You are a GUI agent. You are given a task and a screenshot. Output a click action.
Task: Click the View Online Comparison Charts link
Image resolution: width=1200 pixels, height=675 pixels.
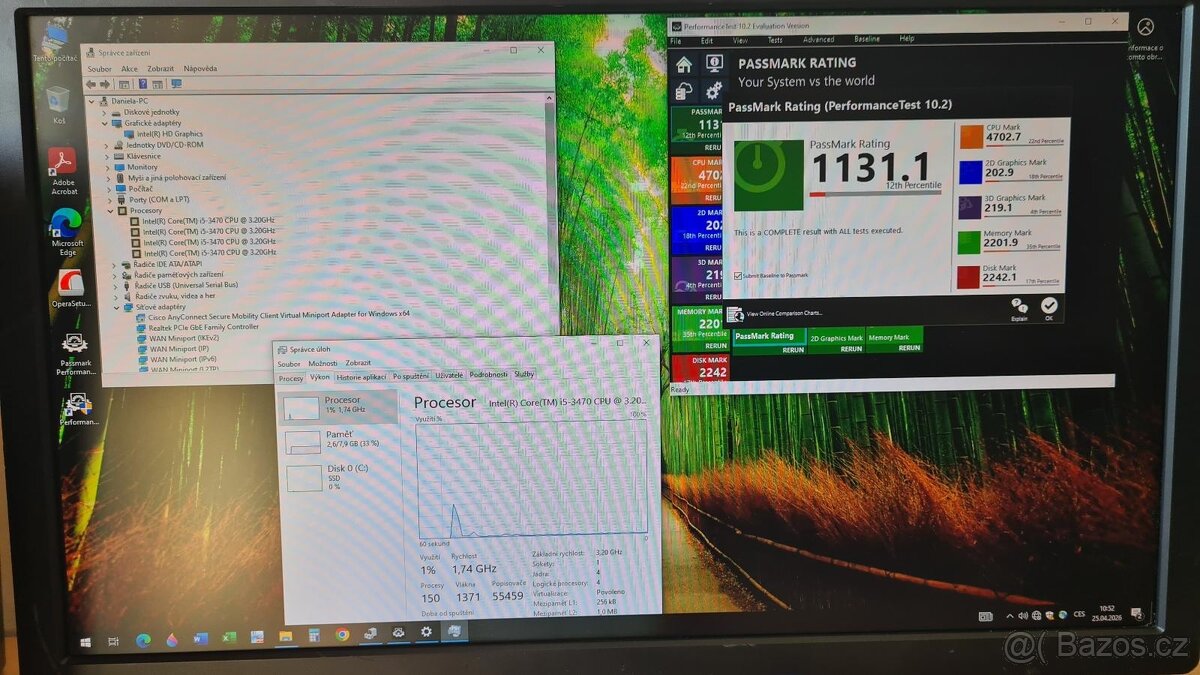[x=784, y=313]
